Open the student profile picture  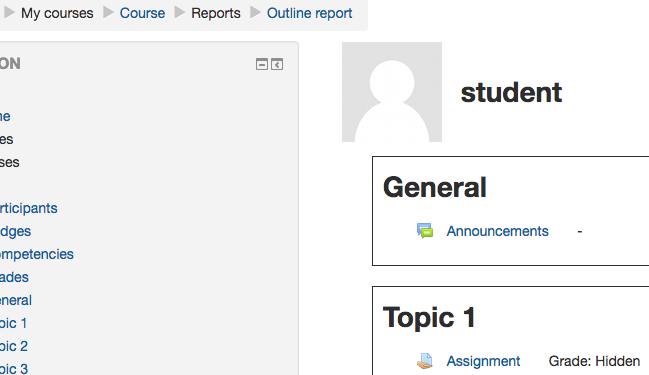click(x=392, y=92)
